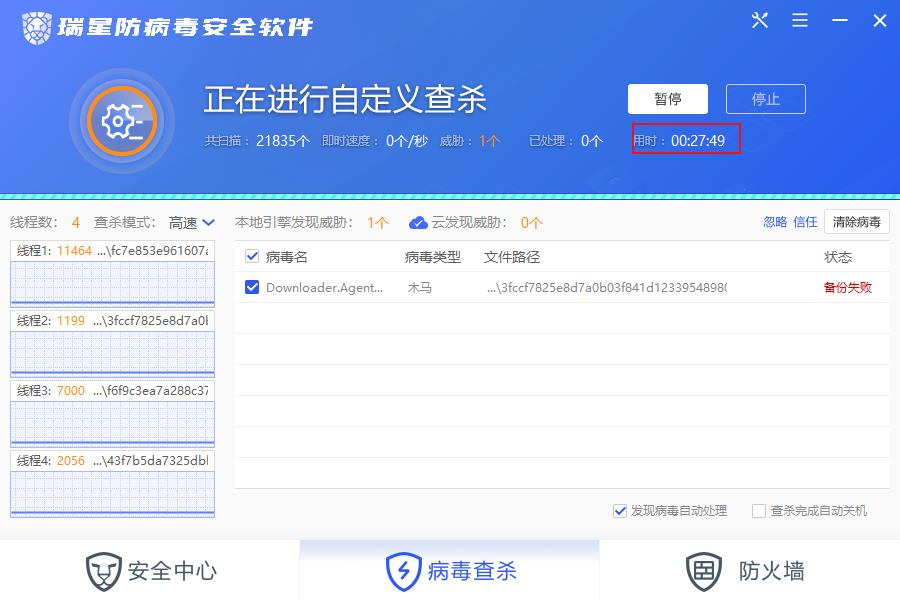Image resolution: width=900 pixels, height=600 pixels.
Task: Click the 病毒类型 column header
Action: (433, 257)
